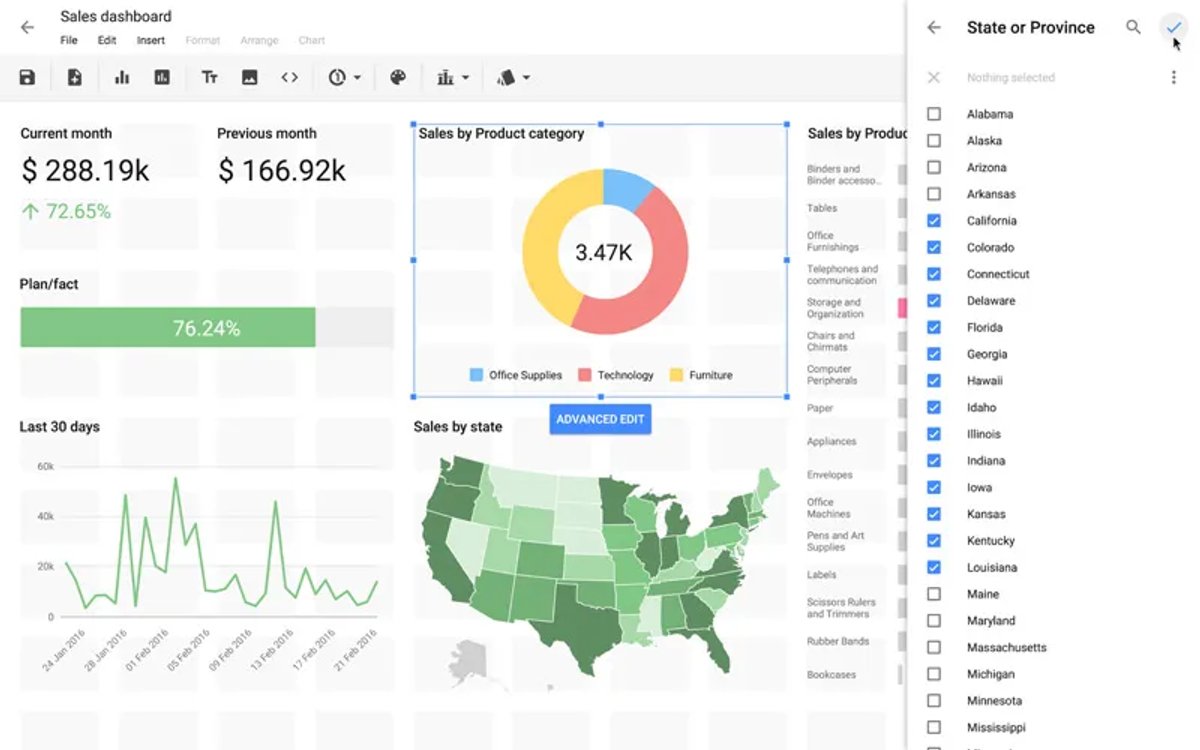Image resolution: width=1200 pixels, height=750 pixels.
Task: Open the File menu
Action: click(68, 41)
